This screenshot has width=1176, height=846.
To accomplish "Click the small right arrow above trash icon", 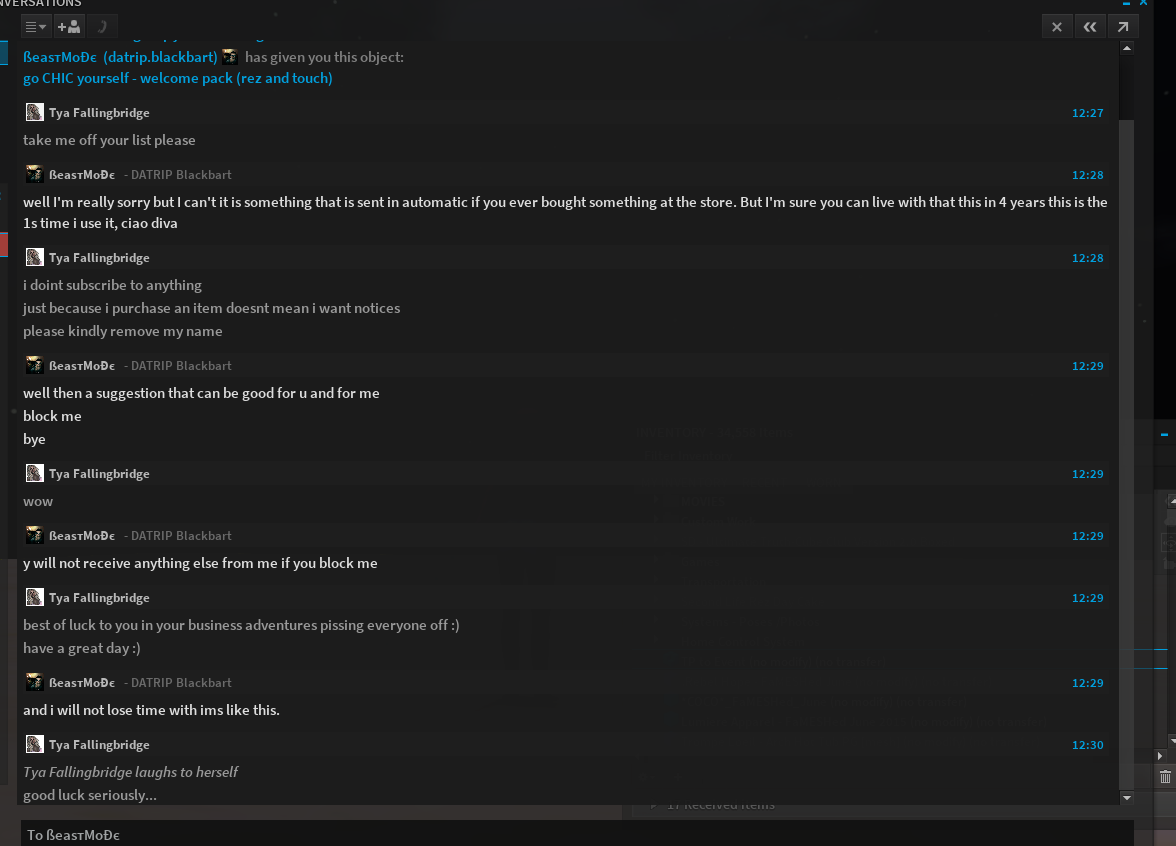I will [1161, 756].
